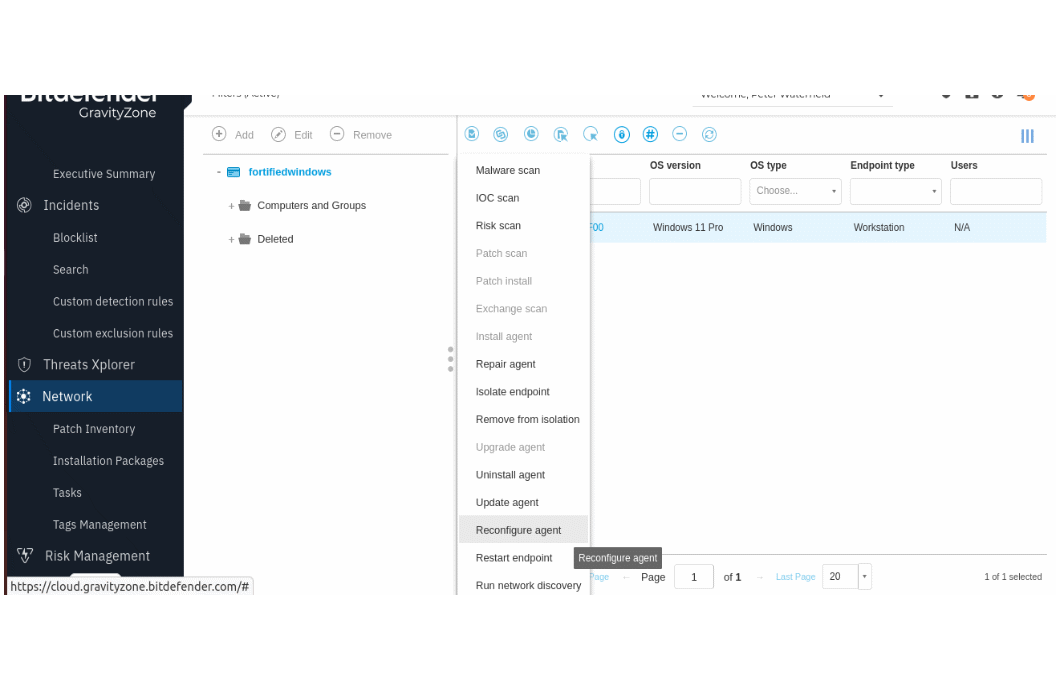Click the Workstation cell in table
Viewport: 1056px width, 680px height.
tap(878, 228)
